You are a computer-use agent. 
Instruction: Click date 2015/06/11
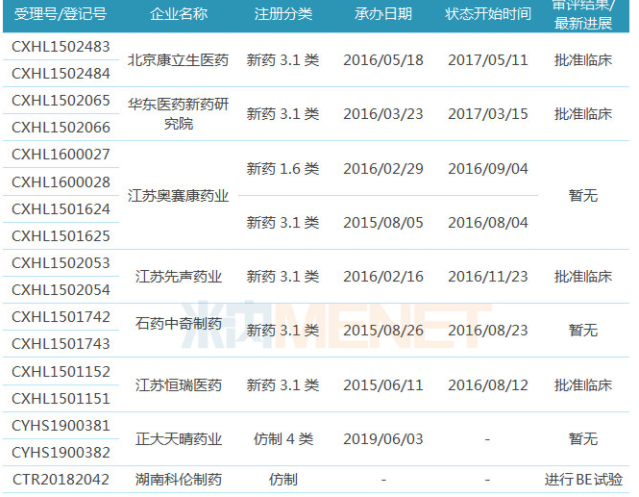point(383,385)
